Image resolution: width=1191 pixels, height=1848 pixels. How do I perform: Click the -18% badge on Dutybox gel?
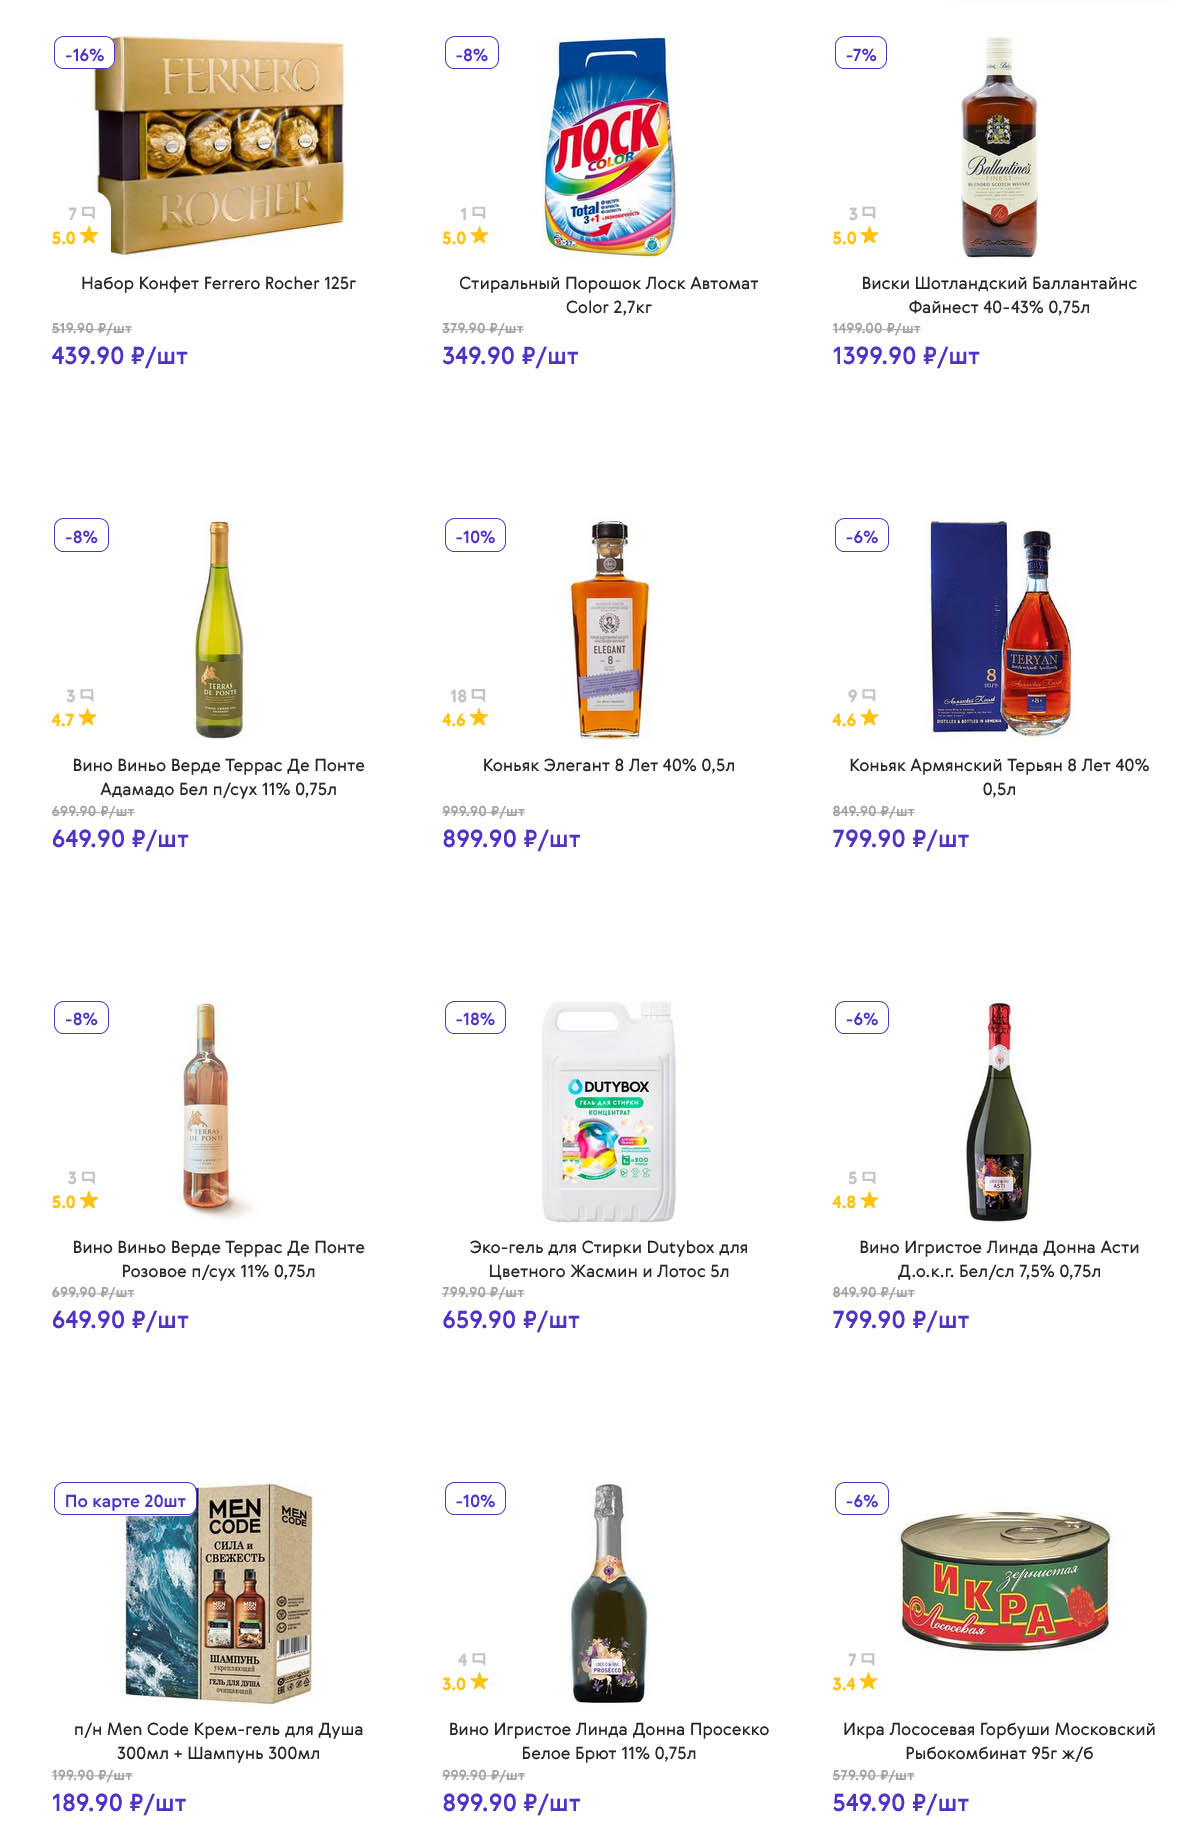[x=475, y=1018]
